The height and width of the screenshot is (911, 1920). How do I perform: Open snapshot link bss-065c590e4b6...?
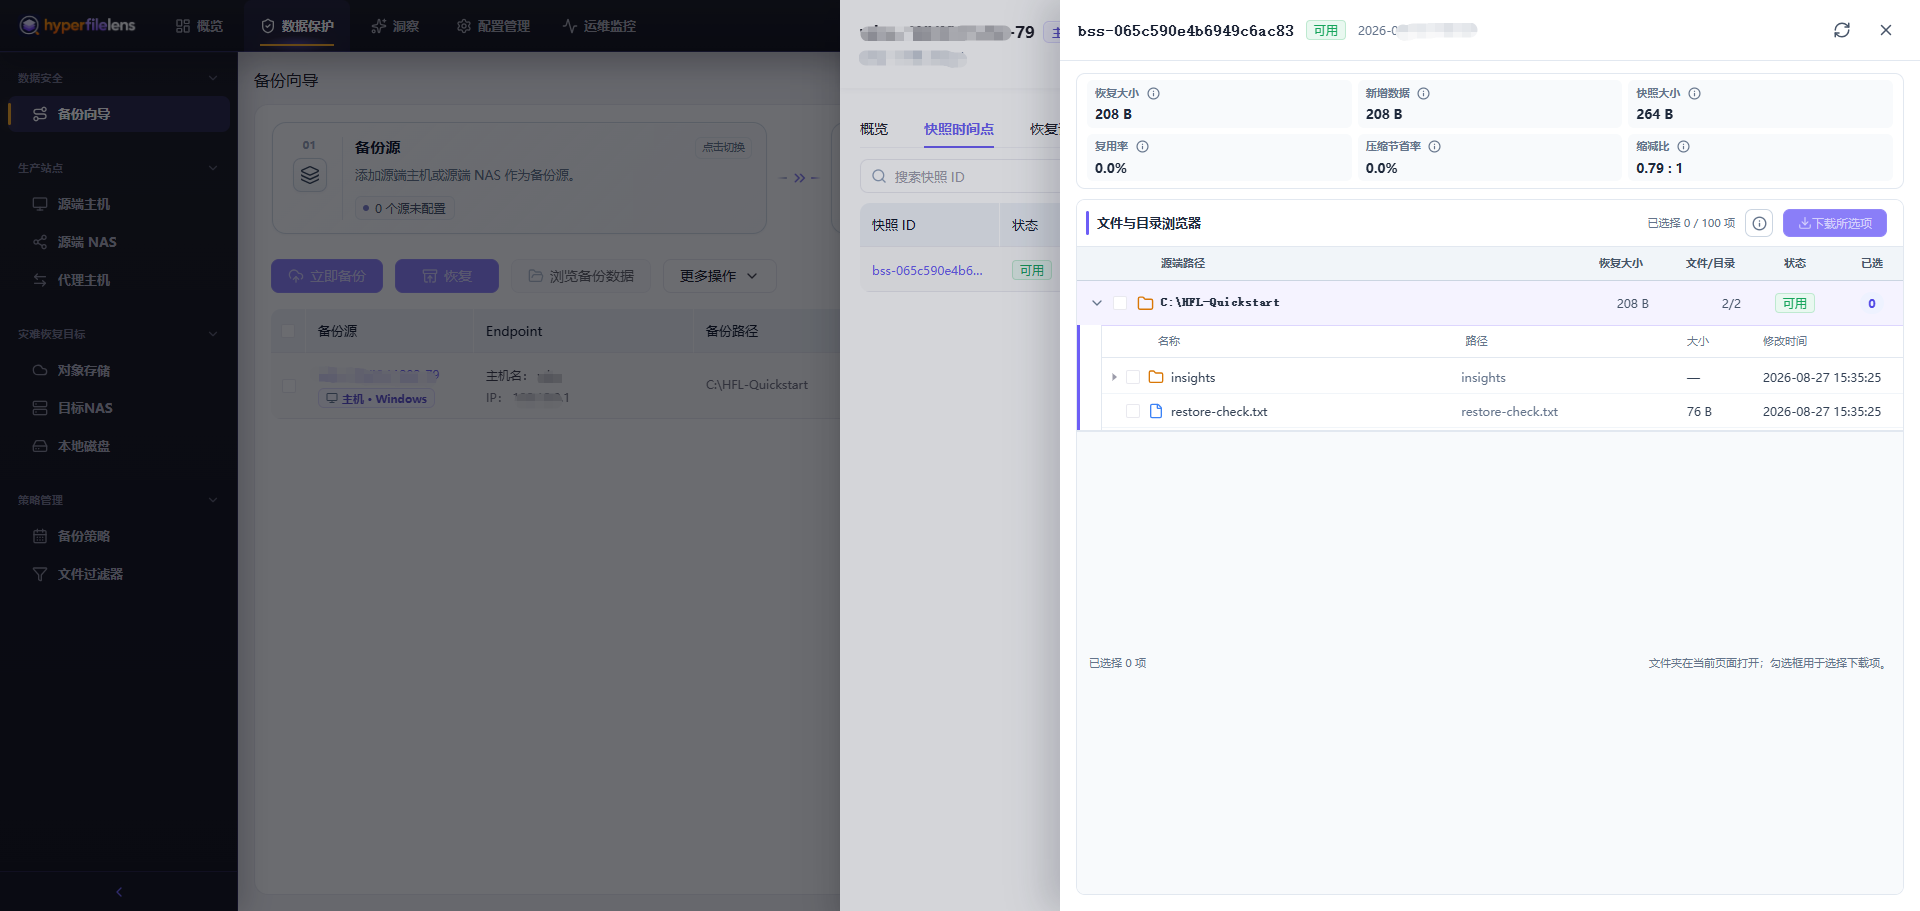pyautogui.click(x=927, y=270)
